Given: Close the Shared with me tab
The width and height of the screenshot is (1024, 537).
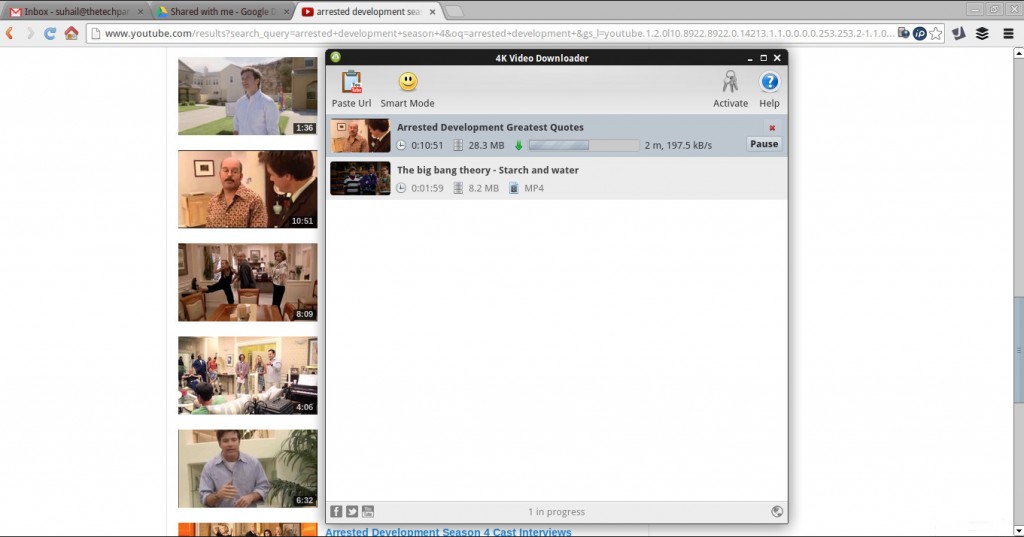Looking at the screenshot, I should (286, 12).
